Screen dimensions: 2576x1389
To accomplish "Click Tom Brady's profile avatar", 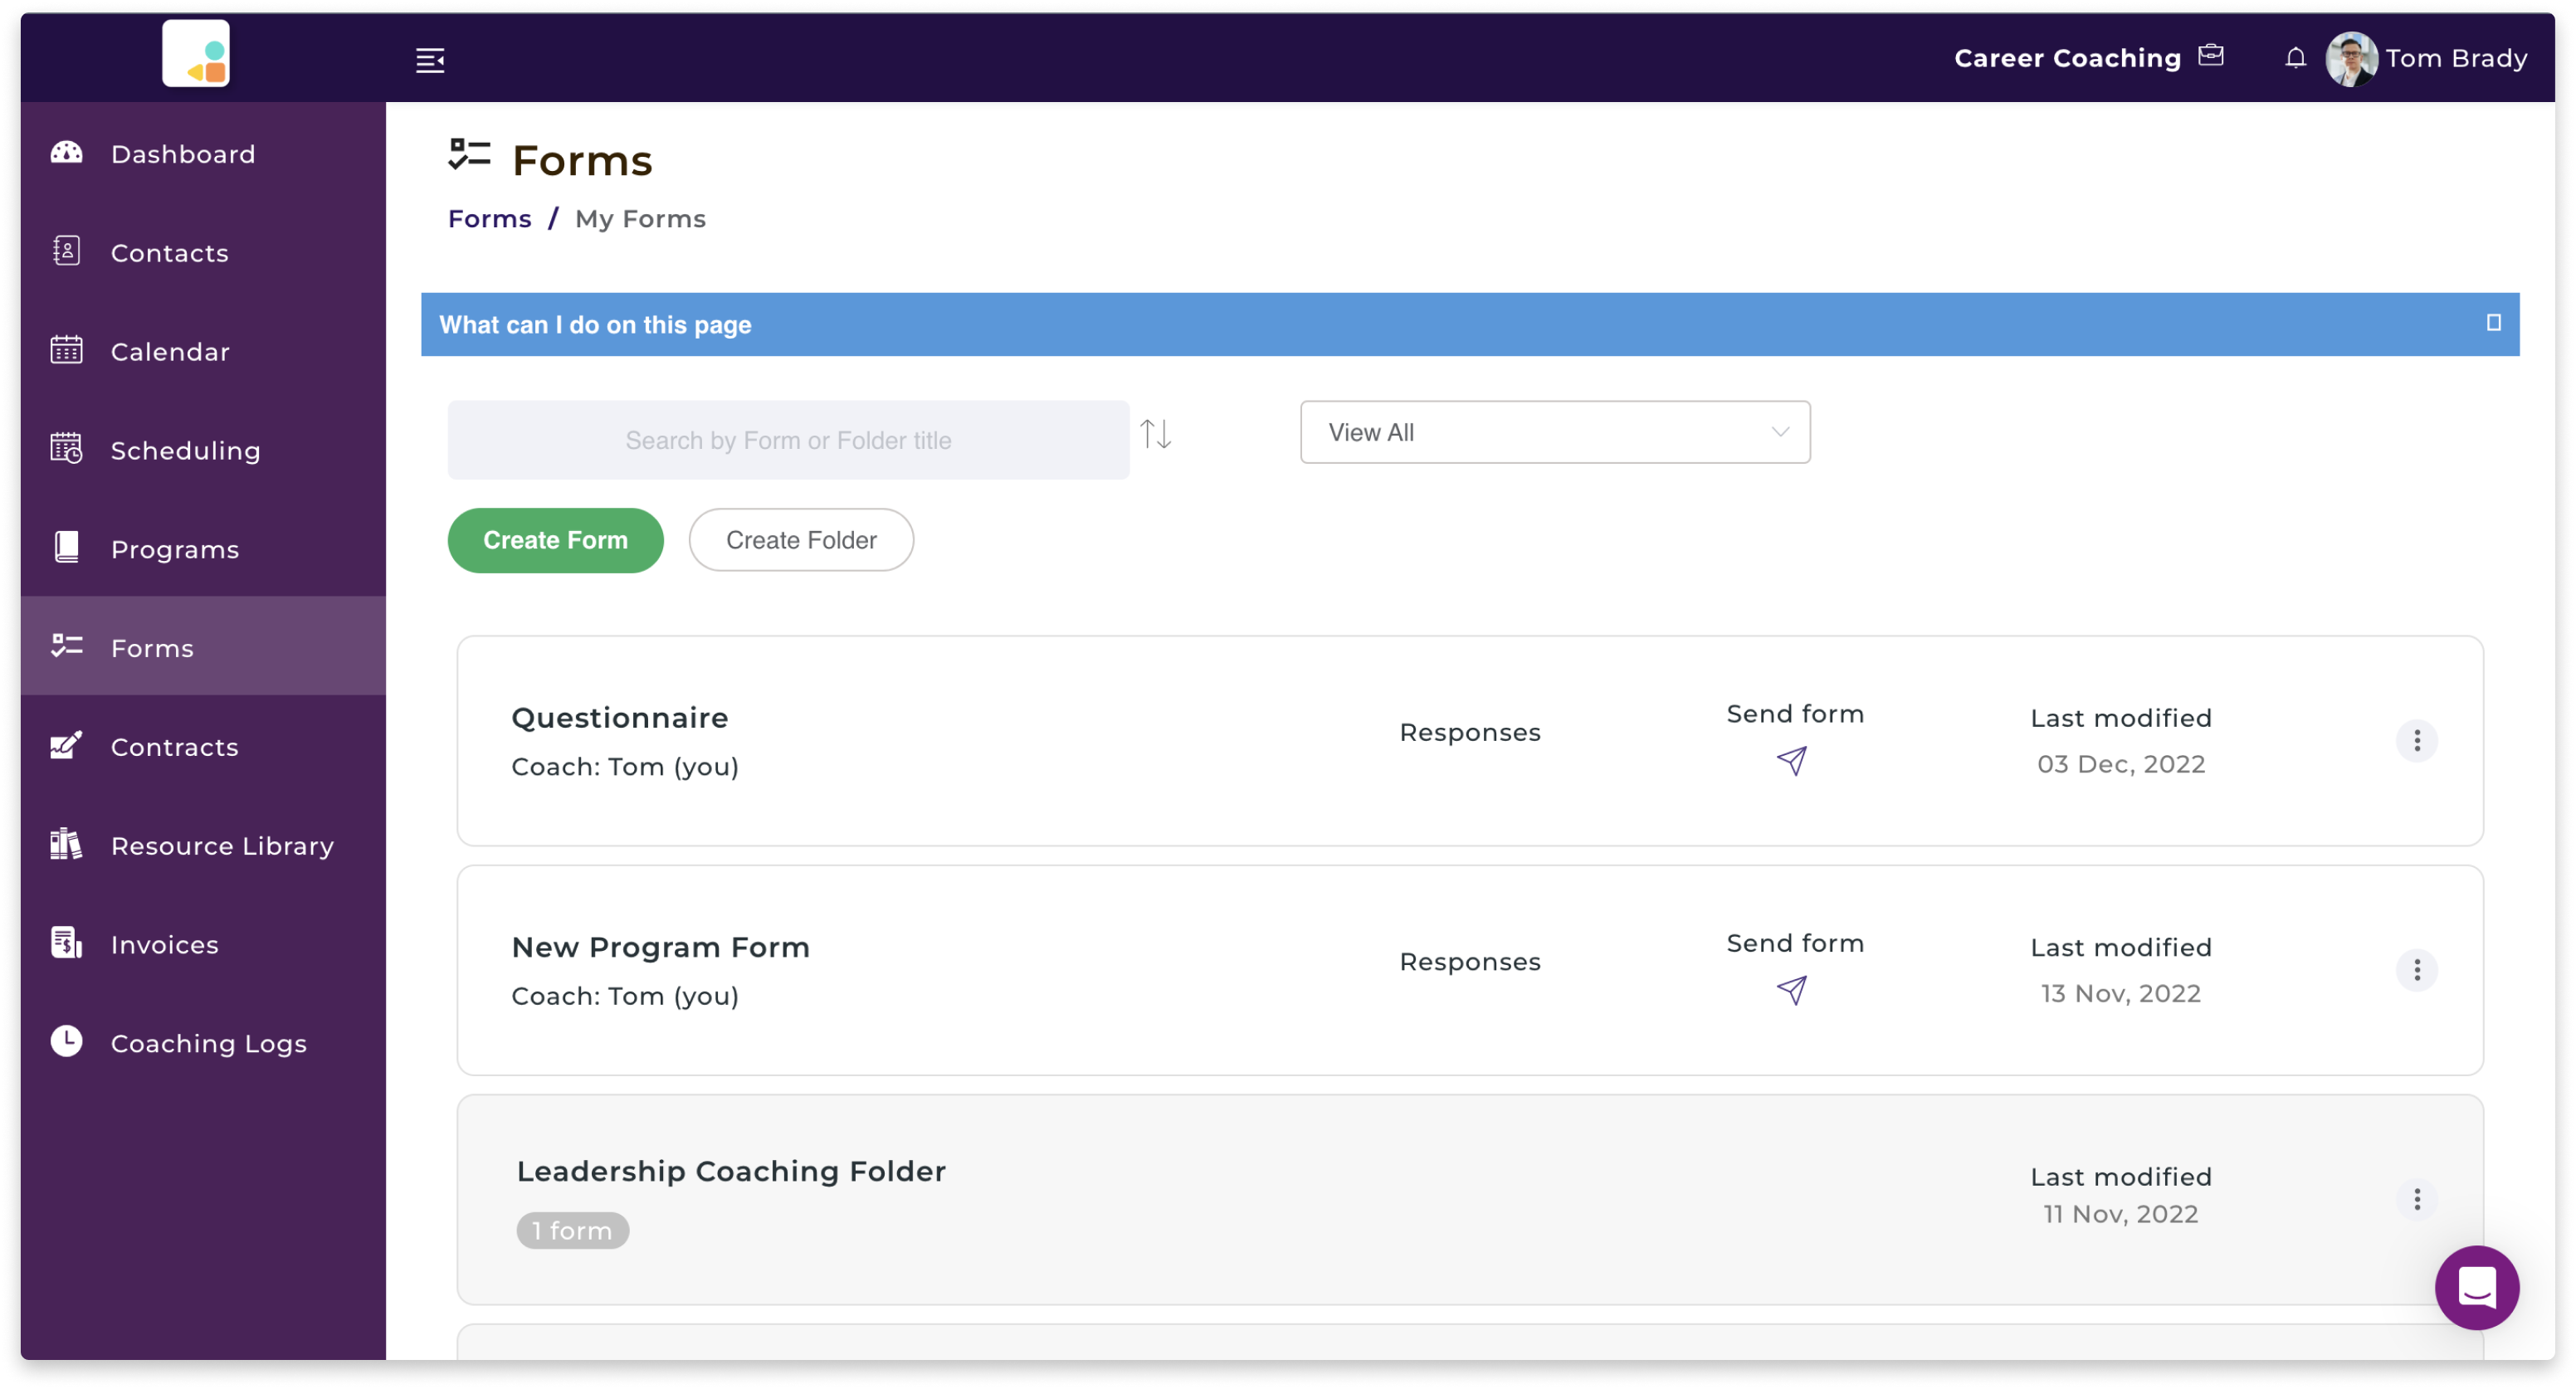I will click(x=2351, y=59).
